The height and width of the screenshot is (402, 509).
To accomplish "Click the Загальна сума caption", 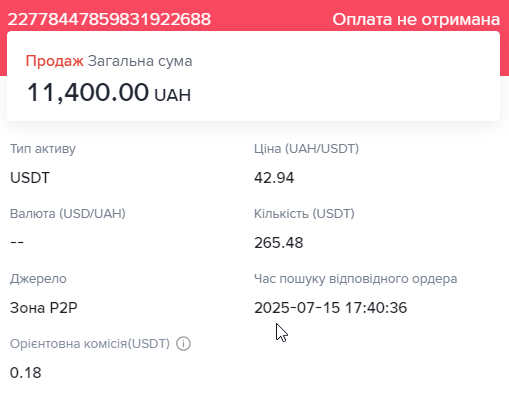I will tap(140, 61).
